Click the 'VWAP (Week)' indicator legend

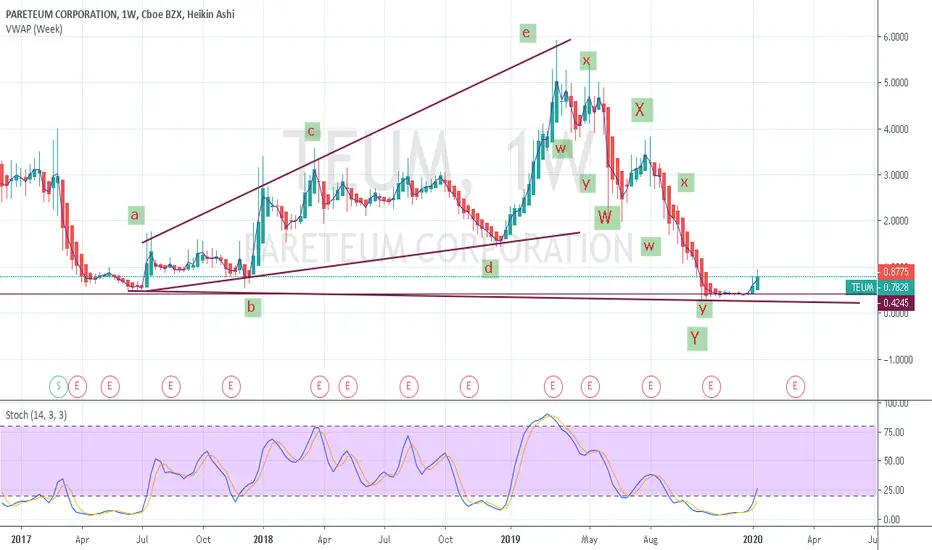tap(34, 29)
